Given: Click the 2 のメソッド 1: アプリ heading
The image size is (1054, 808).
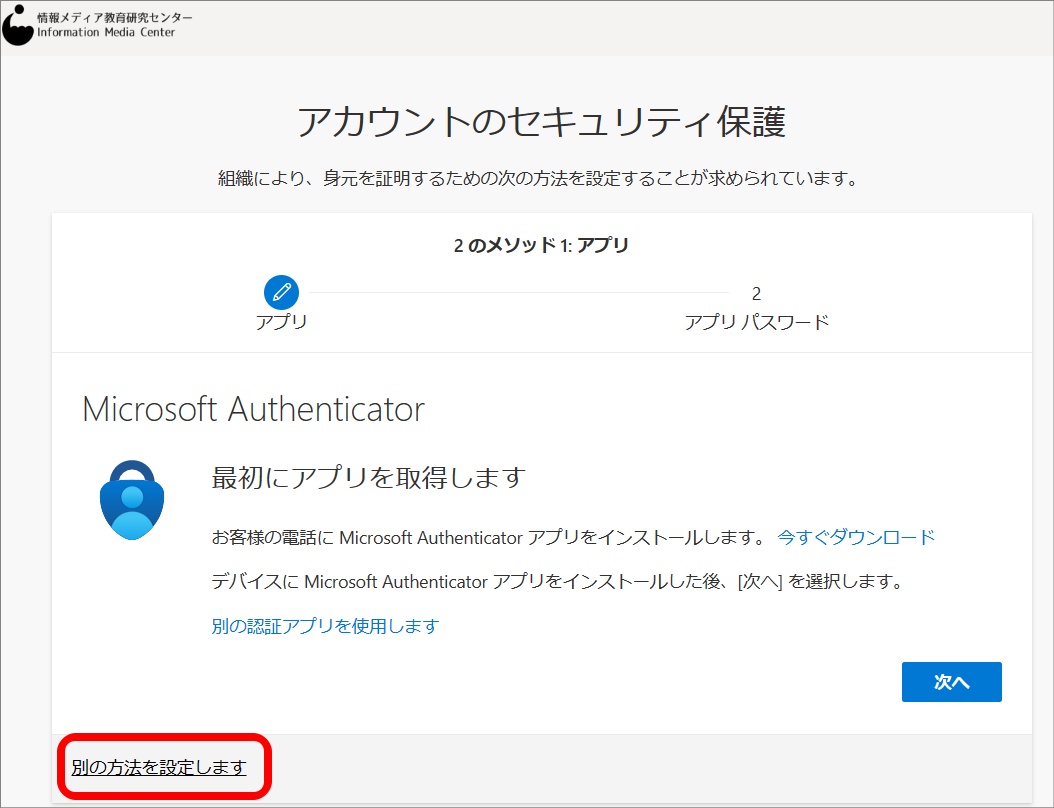Looking at the screenshot, I should pyautogui.click(x=541, y=245).
